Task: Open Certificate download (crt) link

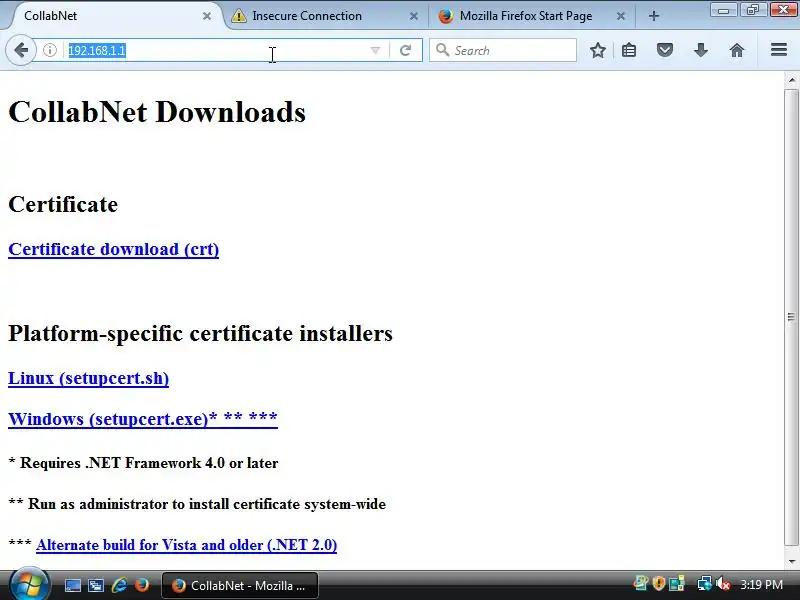Action: click(x=114, y=249)
